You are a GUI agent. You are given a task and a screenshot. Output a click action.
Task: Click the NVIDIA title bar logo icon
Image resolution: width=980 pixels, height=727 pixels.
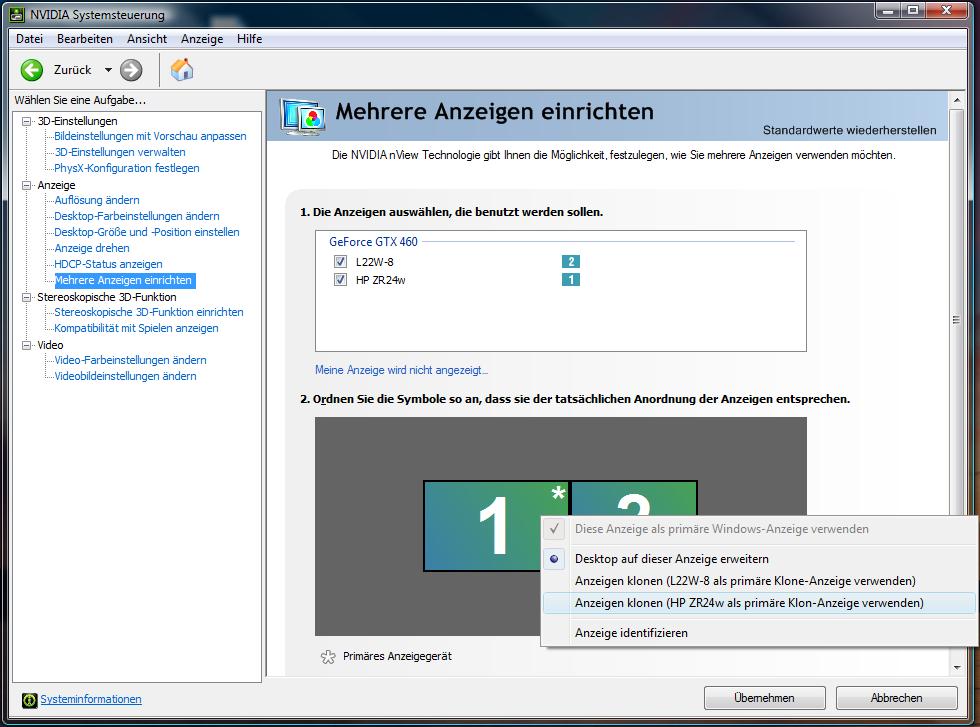pyautogui.click(x=18, y=14)
